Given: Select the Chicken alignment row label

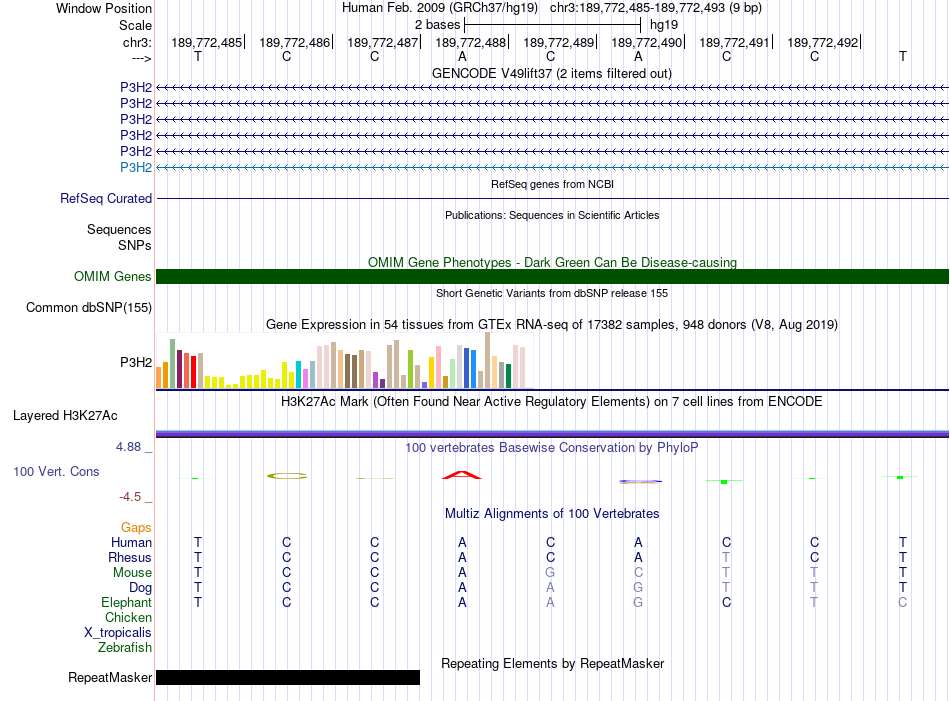Looking at the screenshot, I should 128,617.
